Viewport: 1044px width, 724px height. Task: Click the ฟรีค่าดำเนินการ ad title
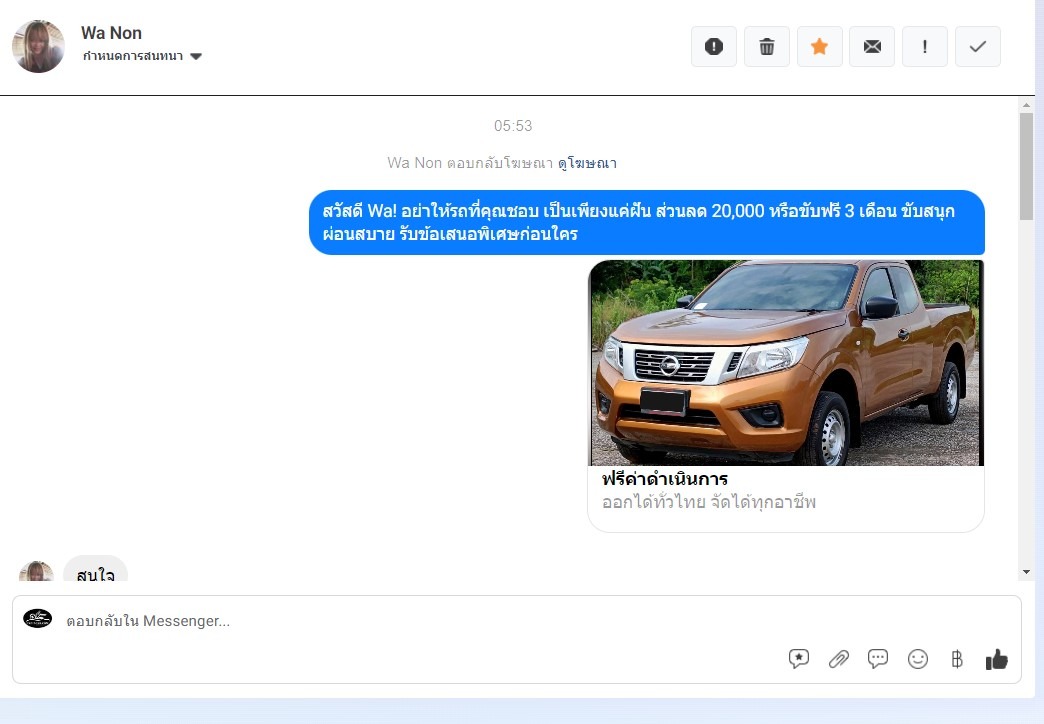[x=664, y=478]
